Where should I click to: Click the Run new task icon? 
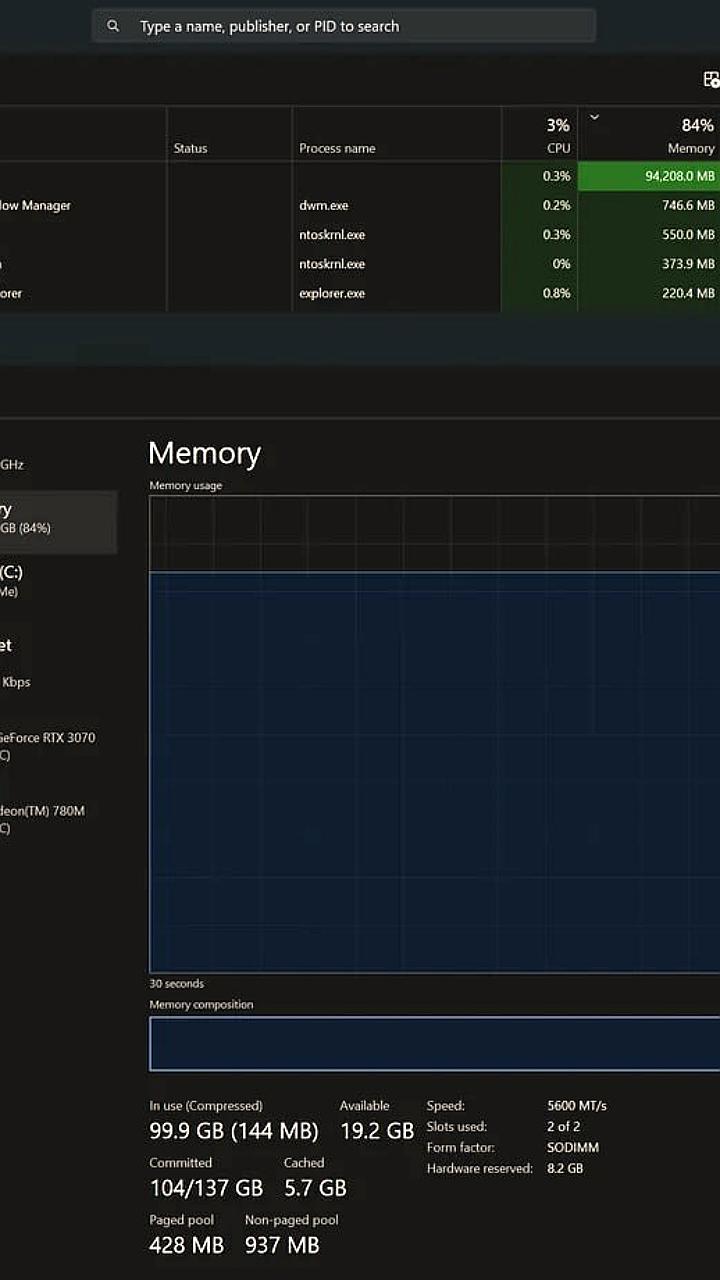pos(711,80)
